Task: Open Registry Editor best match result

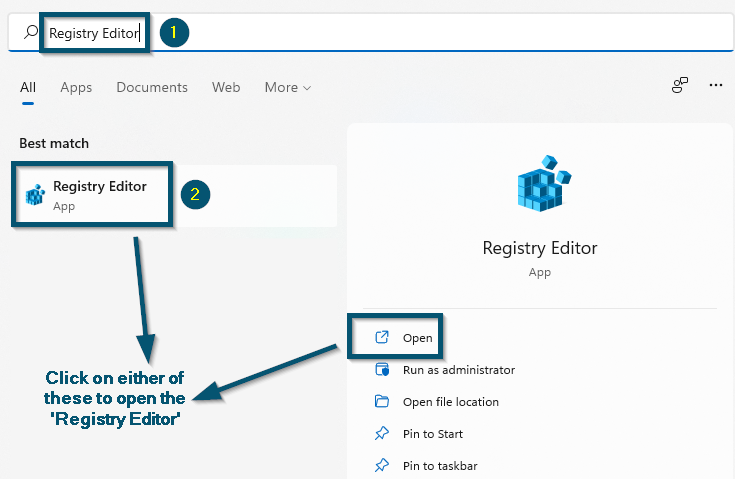Action: tap(174, 195)
